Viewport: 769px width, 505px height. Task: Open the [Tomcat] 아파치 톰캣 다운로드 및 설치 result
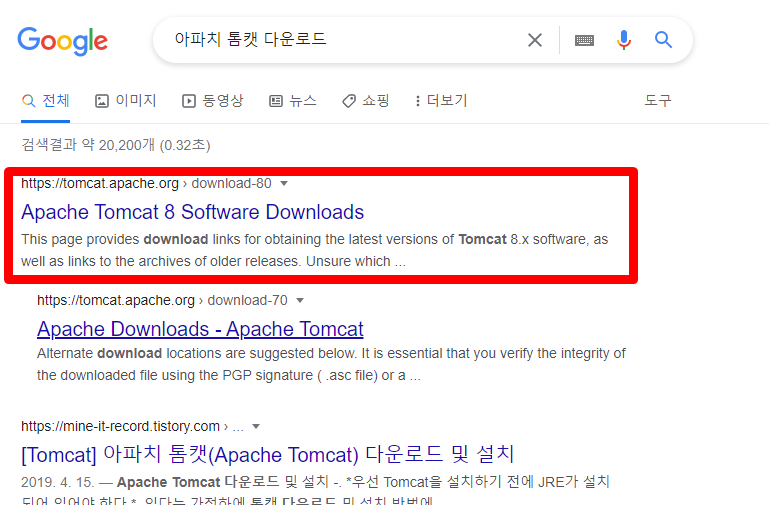pyautogui.click(x=267, y=454)
